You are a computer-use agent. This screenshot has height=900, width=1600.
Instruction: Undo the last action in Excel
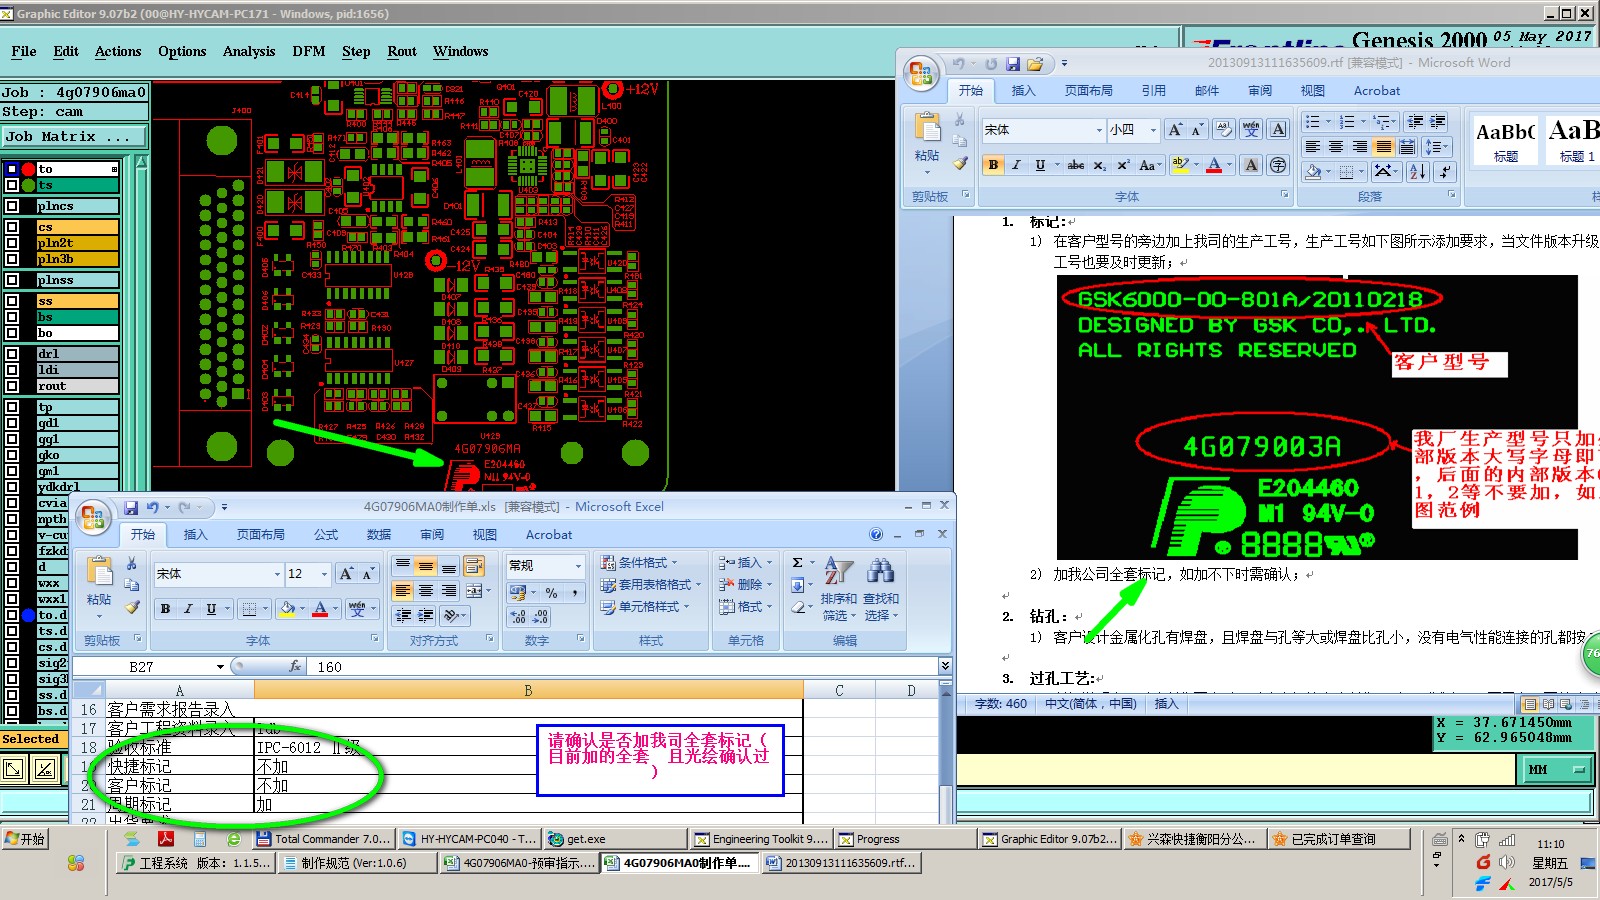tap(152, 508)
